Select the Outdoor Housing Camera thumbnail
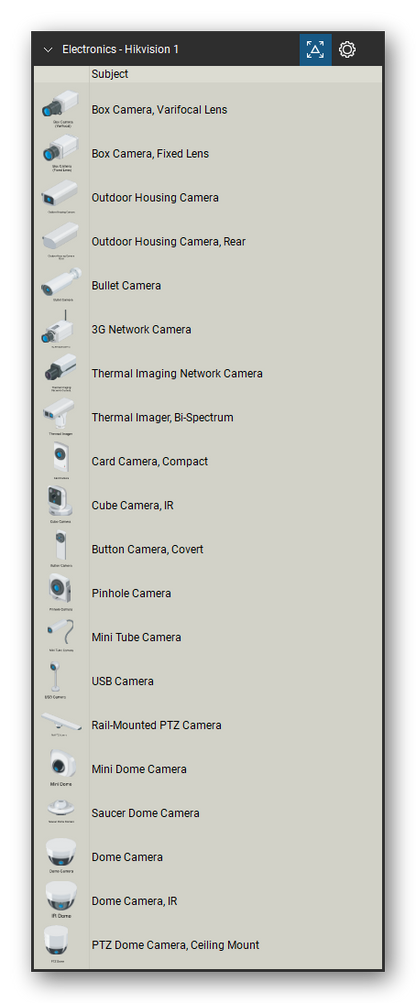Screen dimensions: 416x1003 [61, 197]
